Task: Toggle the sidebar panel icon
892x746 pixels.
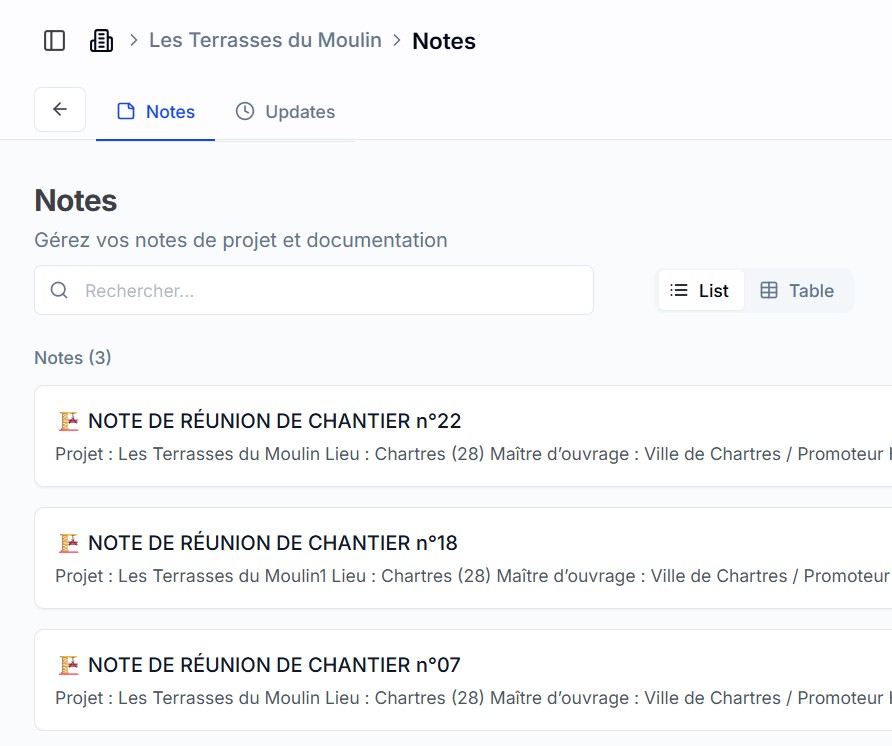Action: pos(55,40)
